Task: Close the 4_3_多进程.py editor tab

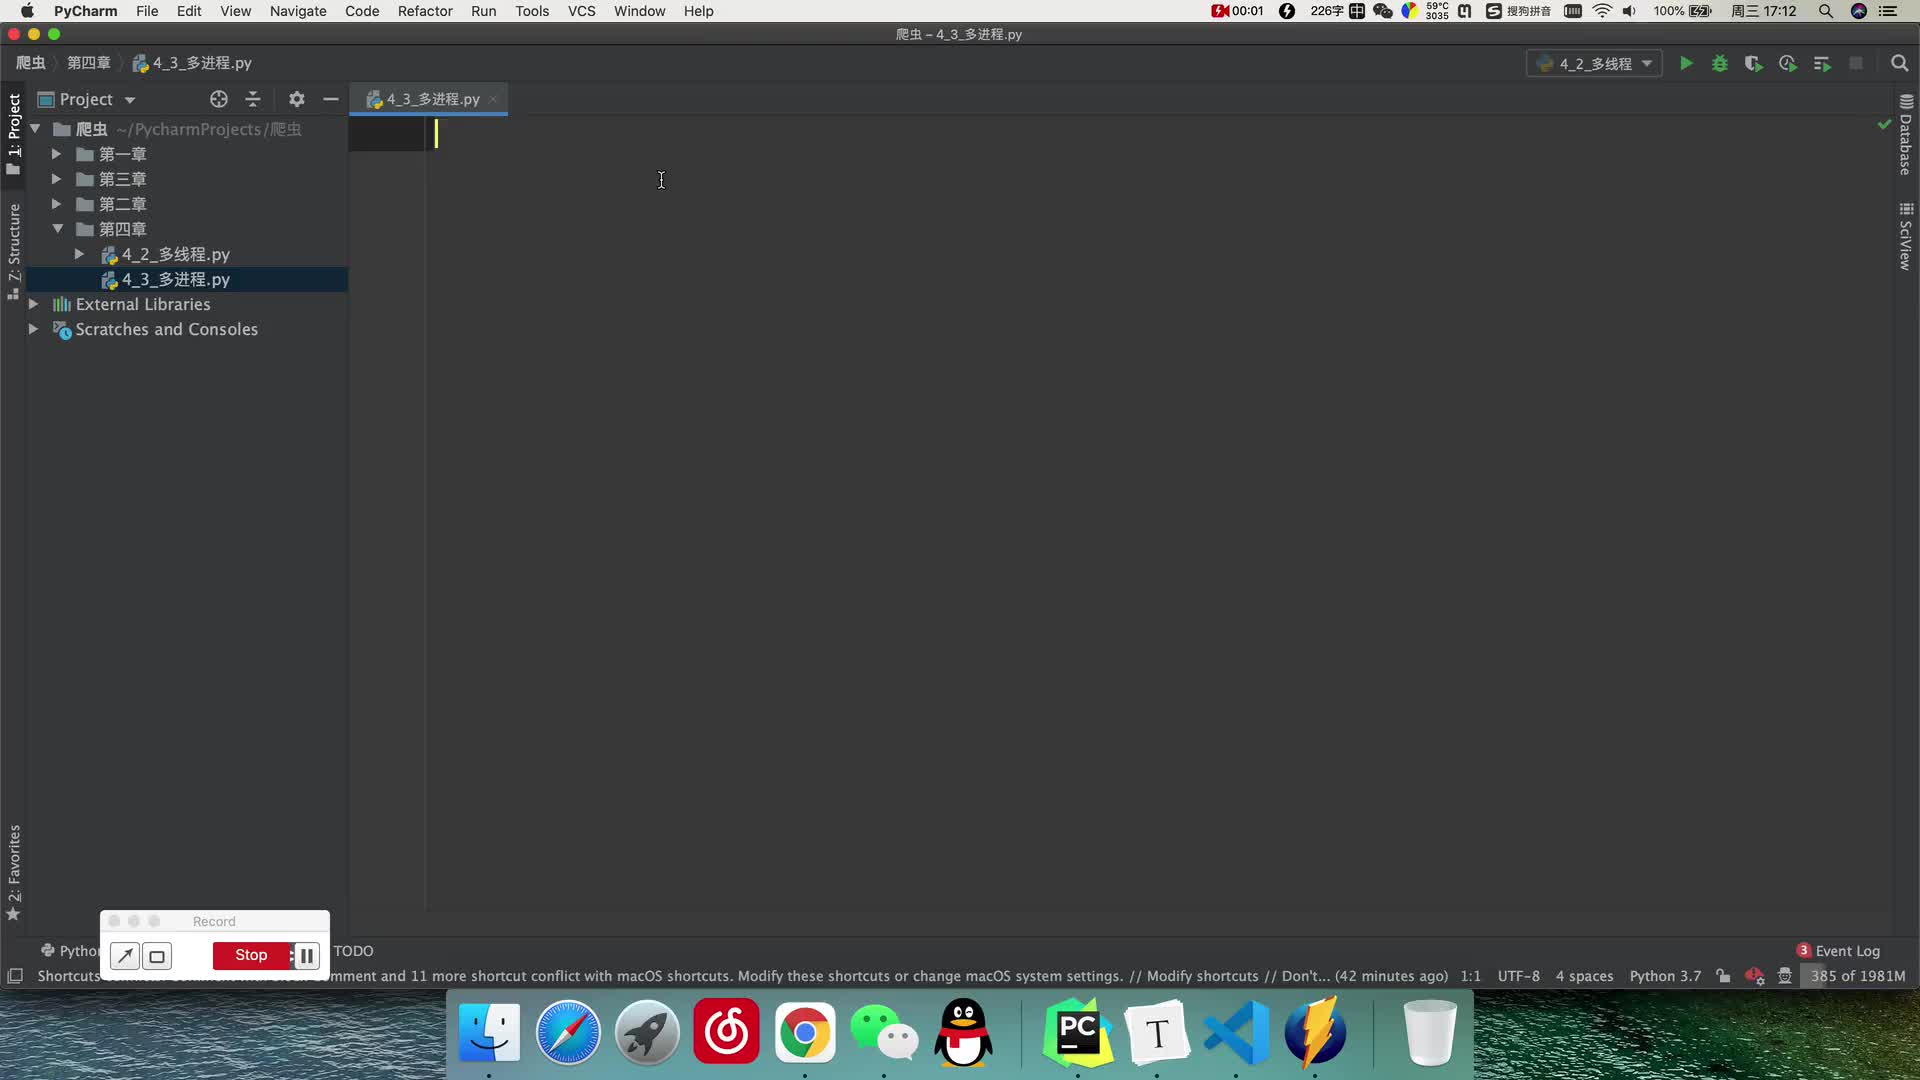Action: click(493, 99)
